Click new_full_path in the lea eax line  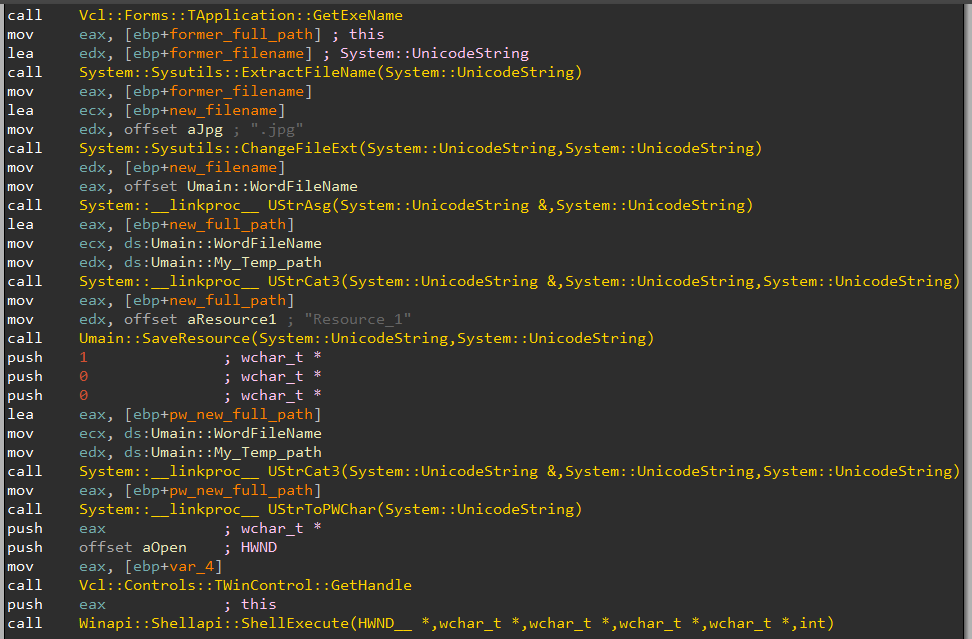[228, 224]
